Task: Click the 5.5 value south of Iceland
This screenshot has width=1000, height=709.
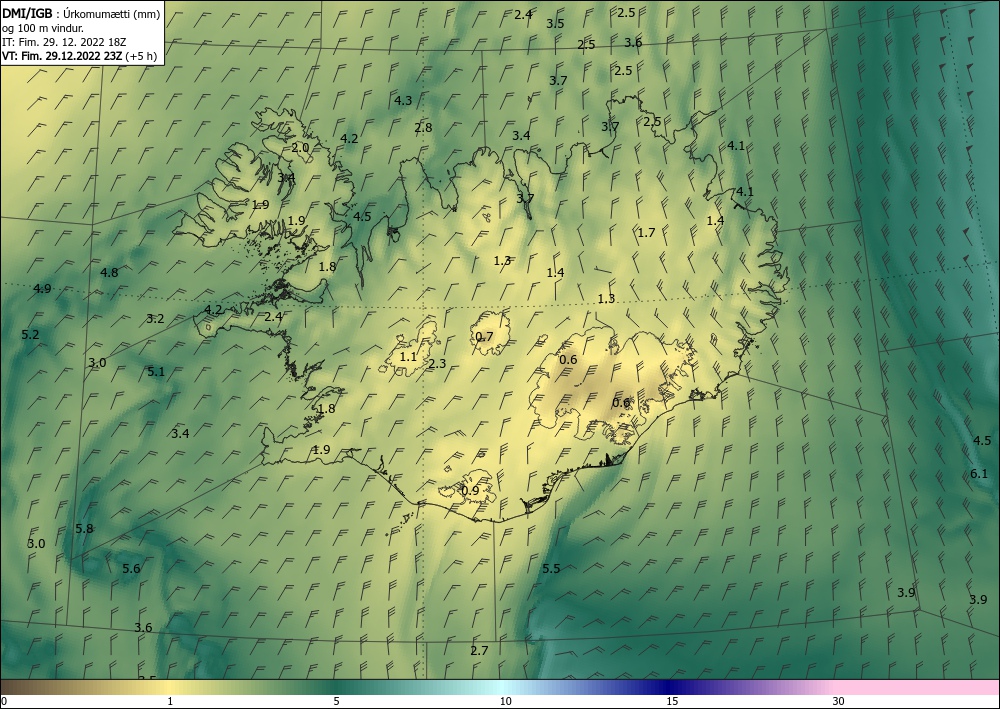Action: click(x=551, y=569)
